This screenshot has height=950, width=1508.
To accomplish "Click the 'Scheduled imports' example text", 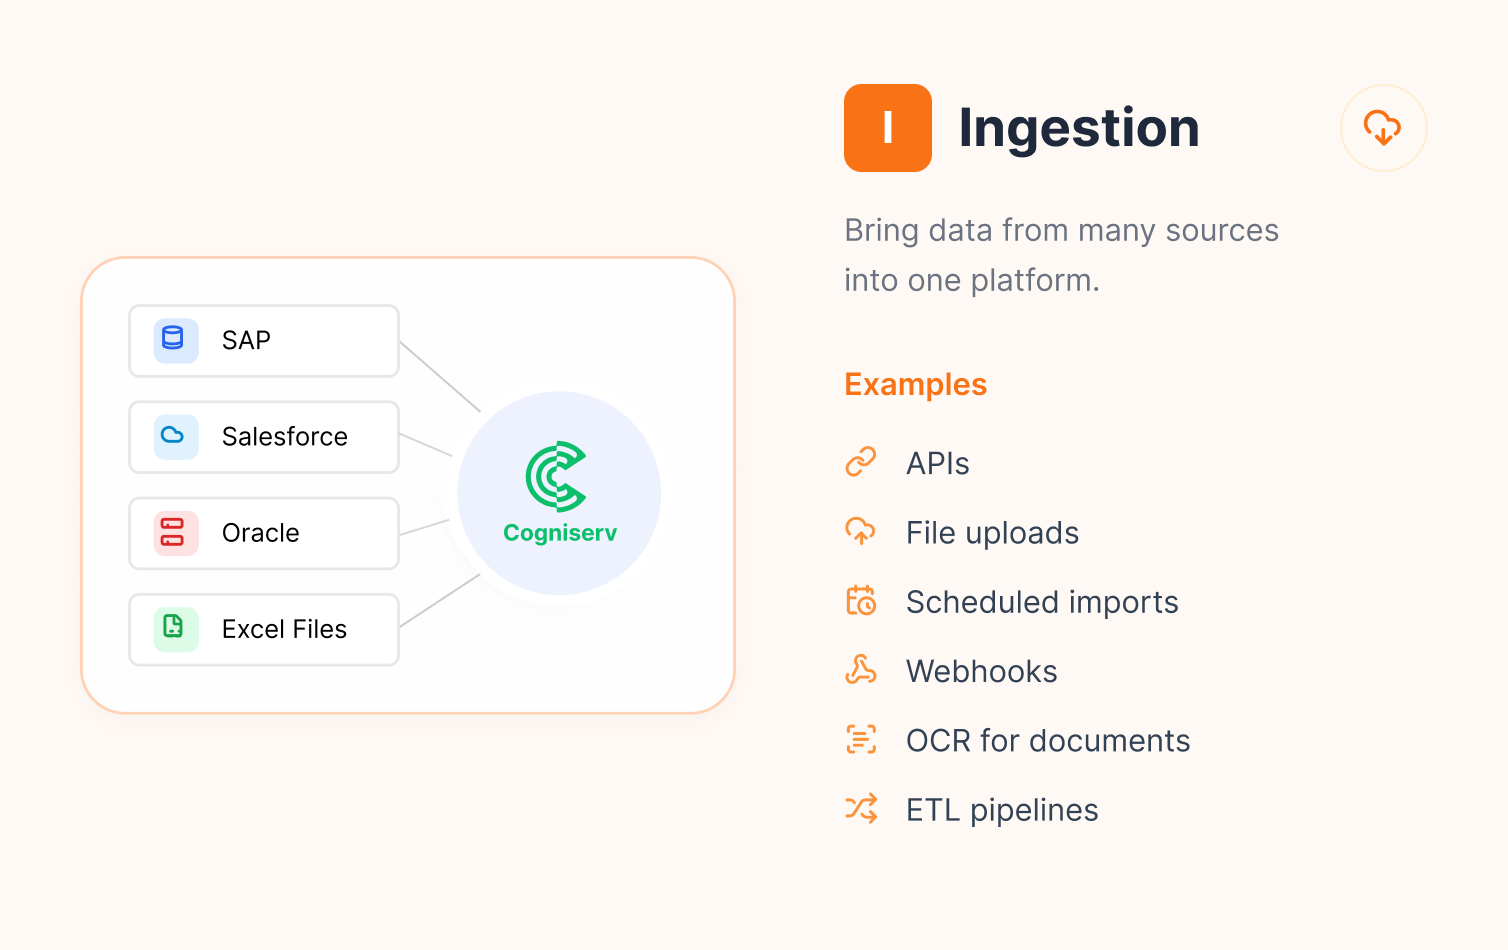I will 1042,602.
